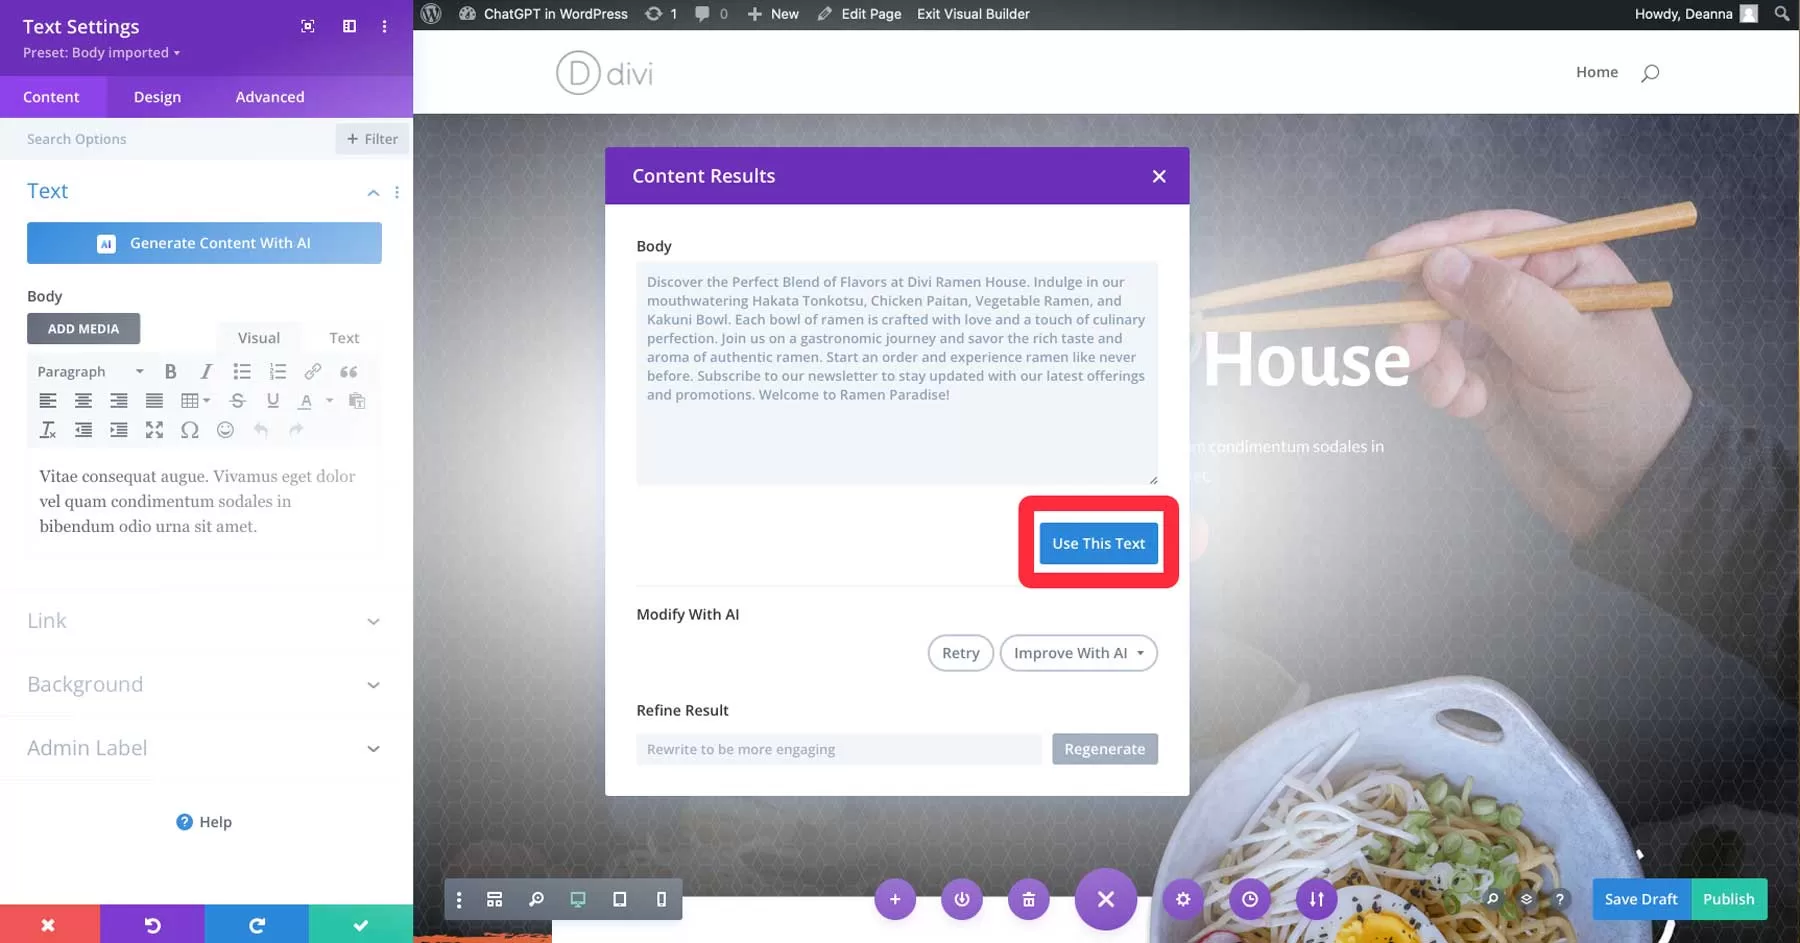Switch to phone view mode
This screenshot has height=943, width=1800.
[x=661, y=899]
